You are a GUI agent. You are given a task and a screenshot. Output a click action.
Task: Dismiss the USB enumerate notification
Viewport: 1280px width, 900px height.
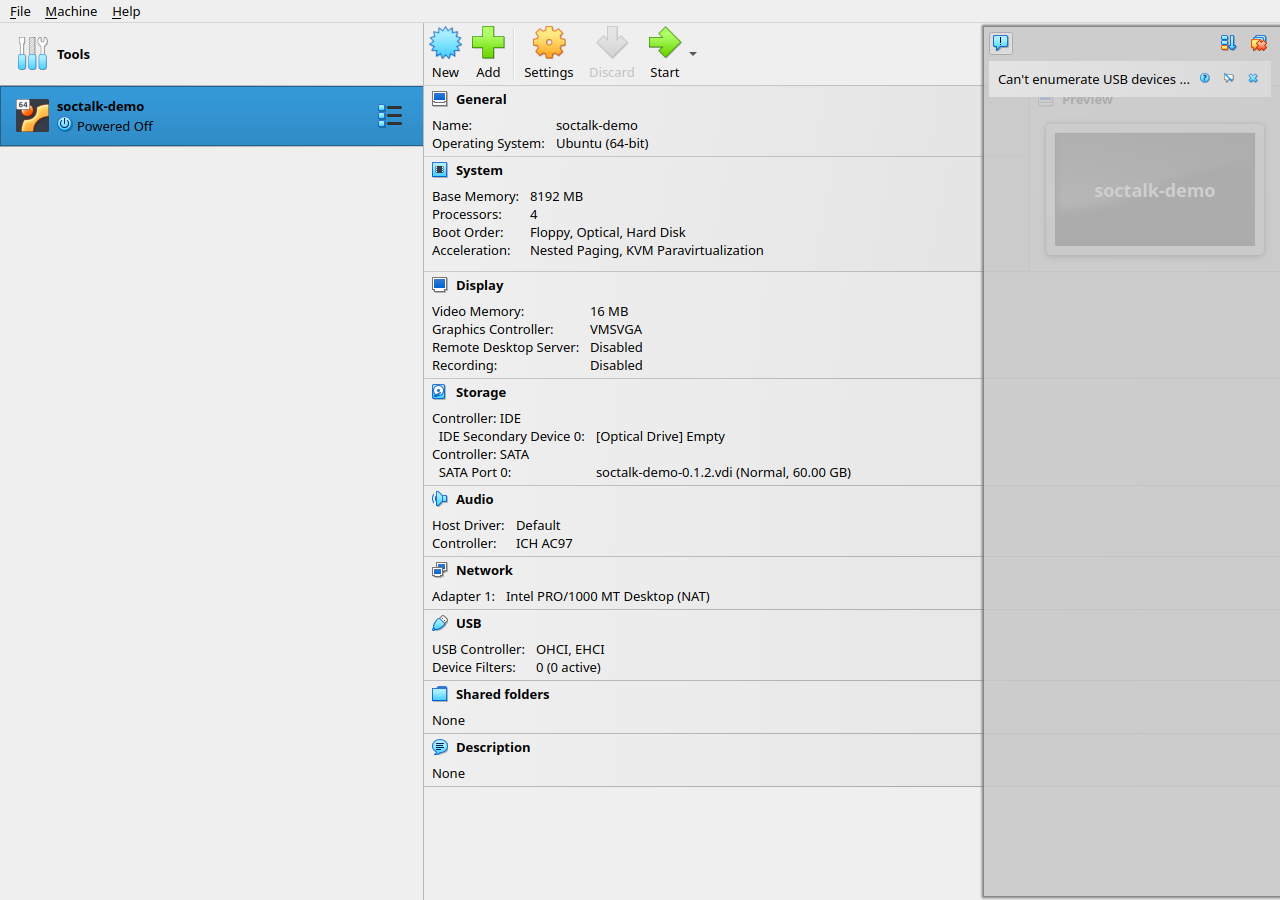[1253, 78]
